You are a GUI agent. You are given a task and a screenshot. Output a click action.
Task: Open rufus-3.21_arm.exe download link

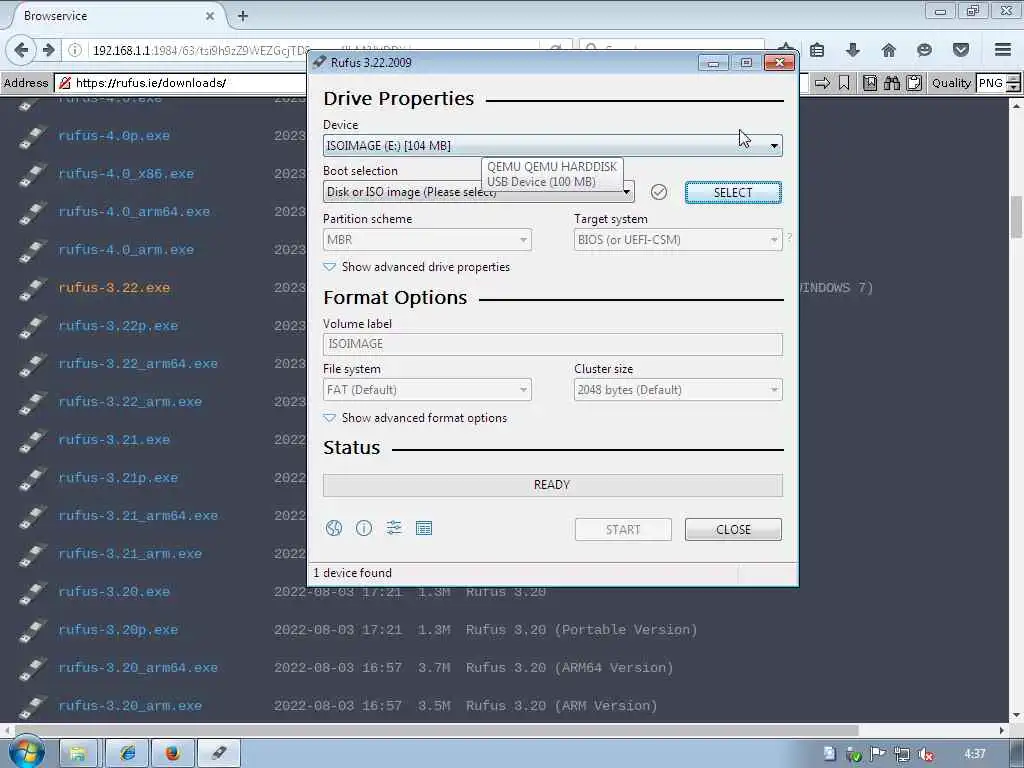click(130, 553)
